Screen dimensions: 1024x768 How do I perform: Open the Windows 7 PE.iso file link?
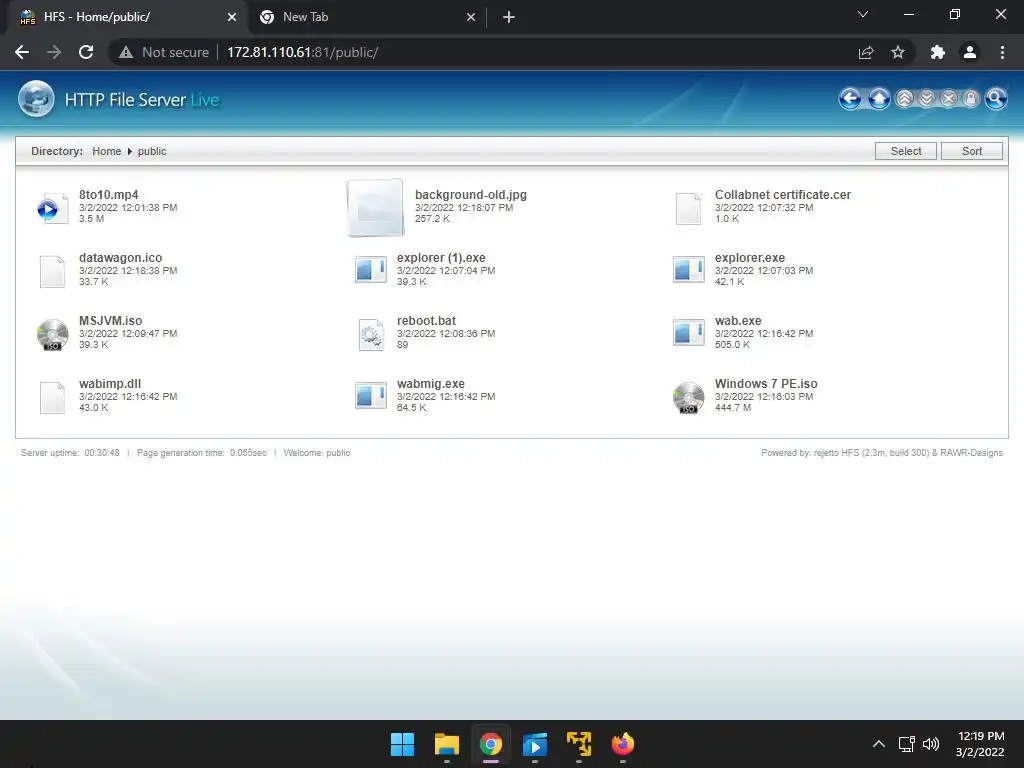point(766,384)
